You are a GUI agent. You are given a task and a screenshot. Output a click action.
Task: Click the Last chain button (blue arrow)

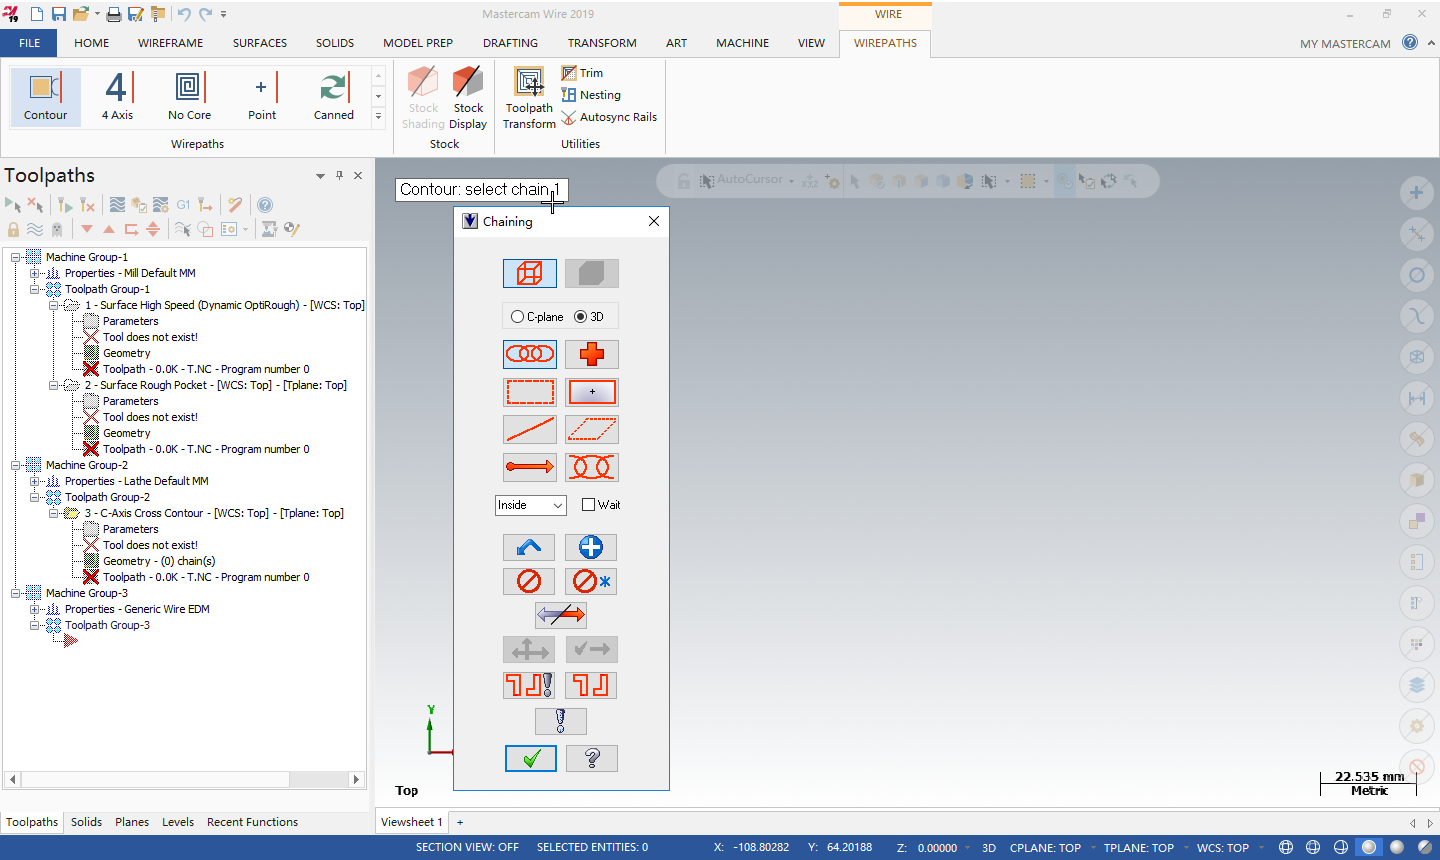point(529,547)
